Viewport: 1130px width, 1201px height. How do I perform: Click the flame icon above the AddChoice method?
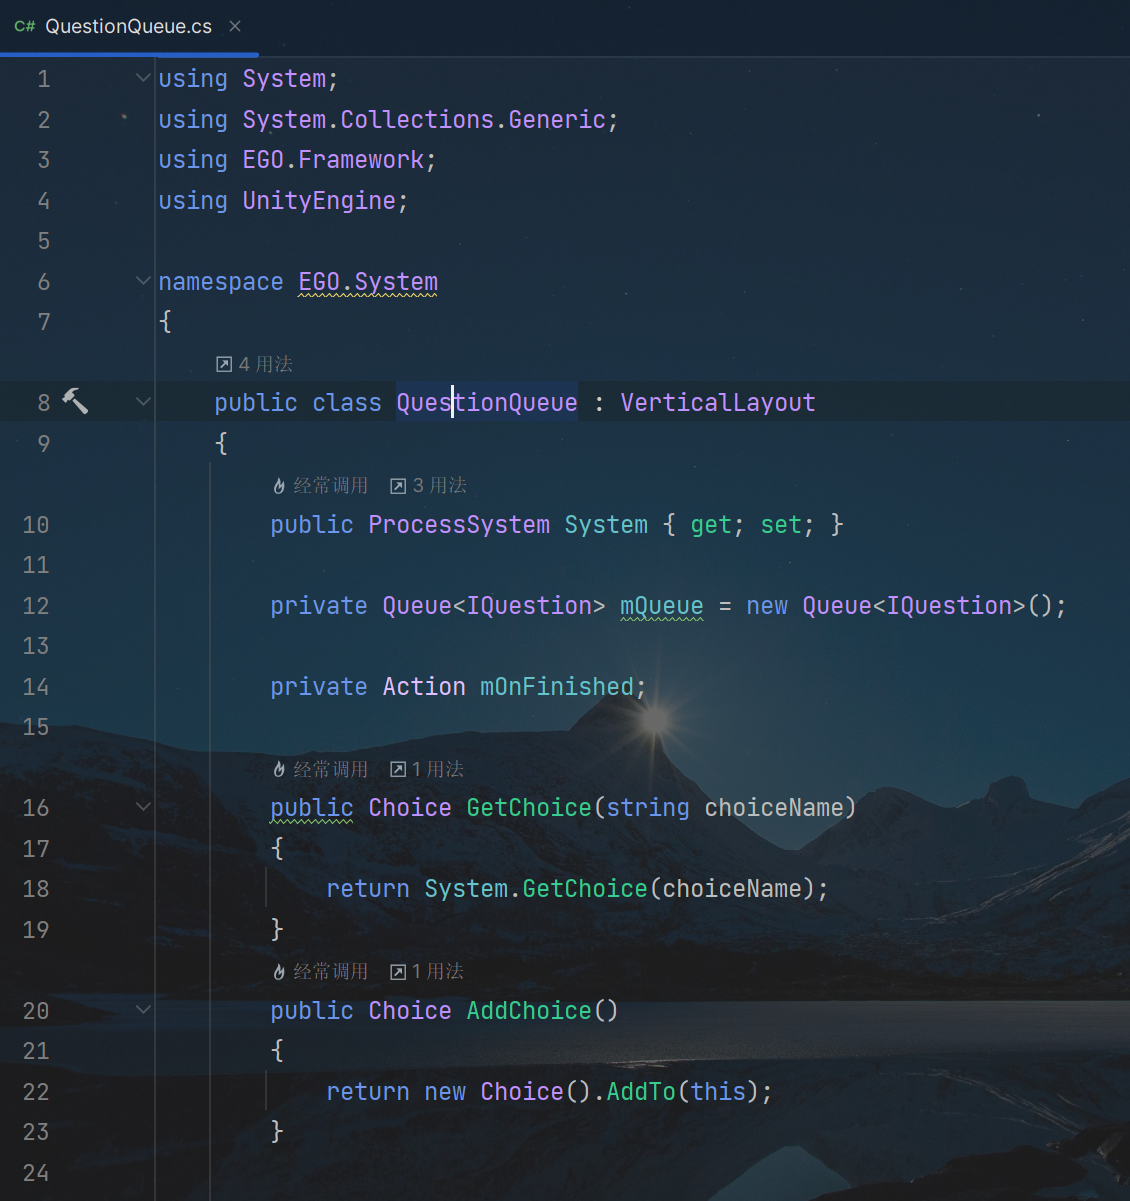279,972
